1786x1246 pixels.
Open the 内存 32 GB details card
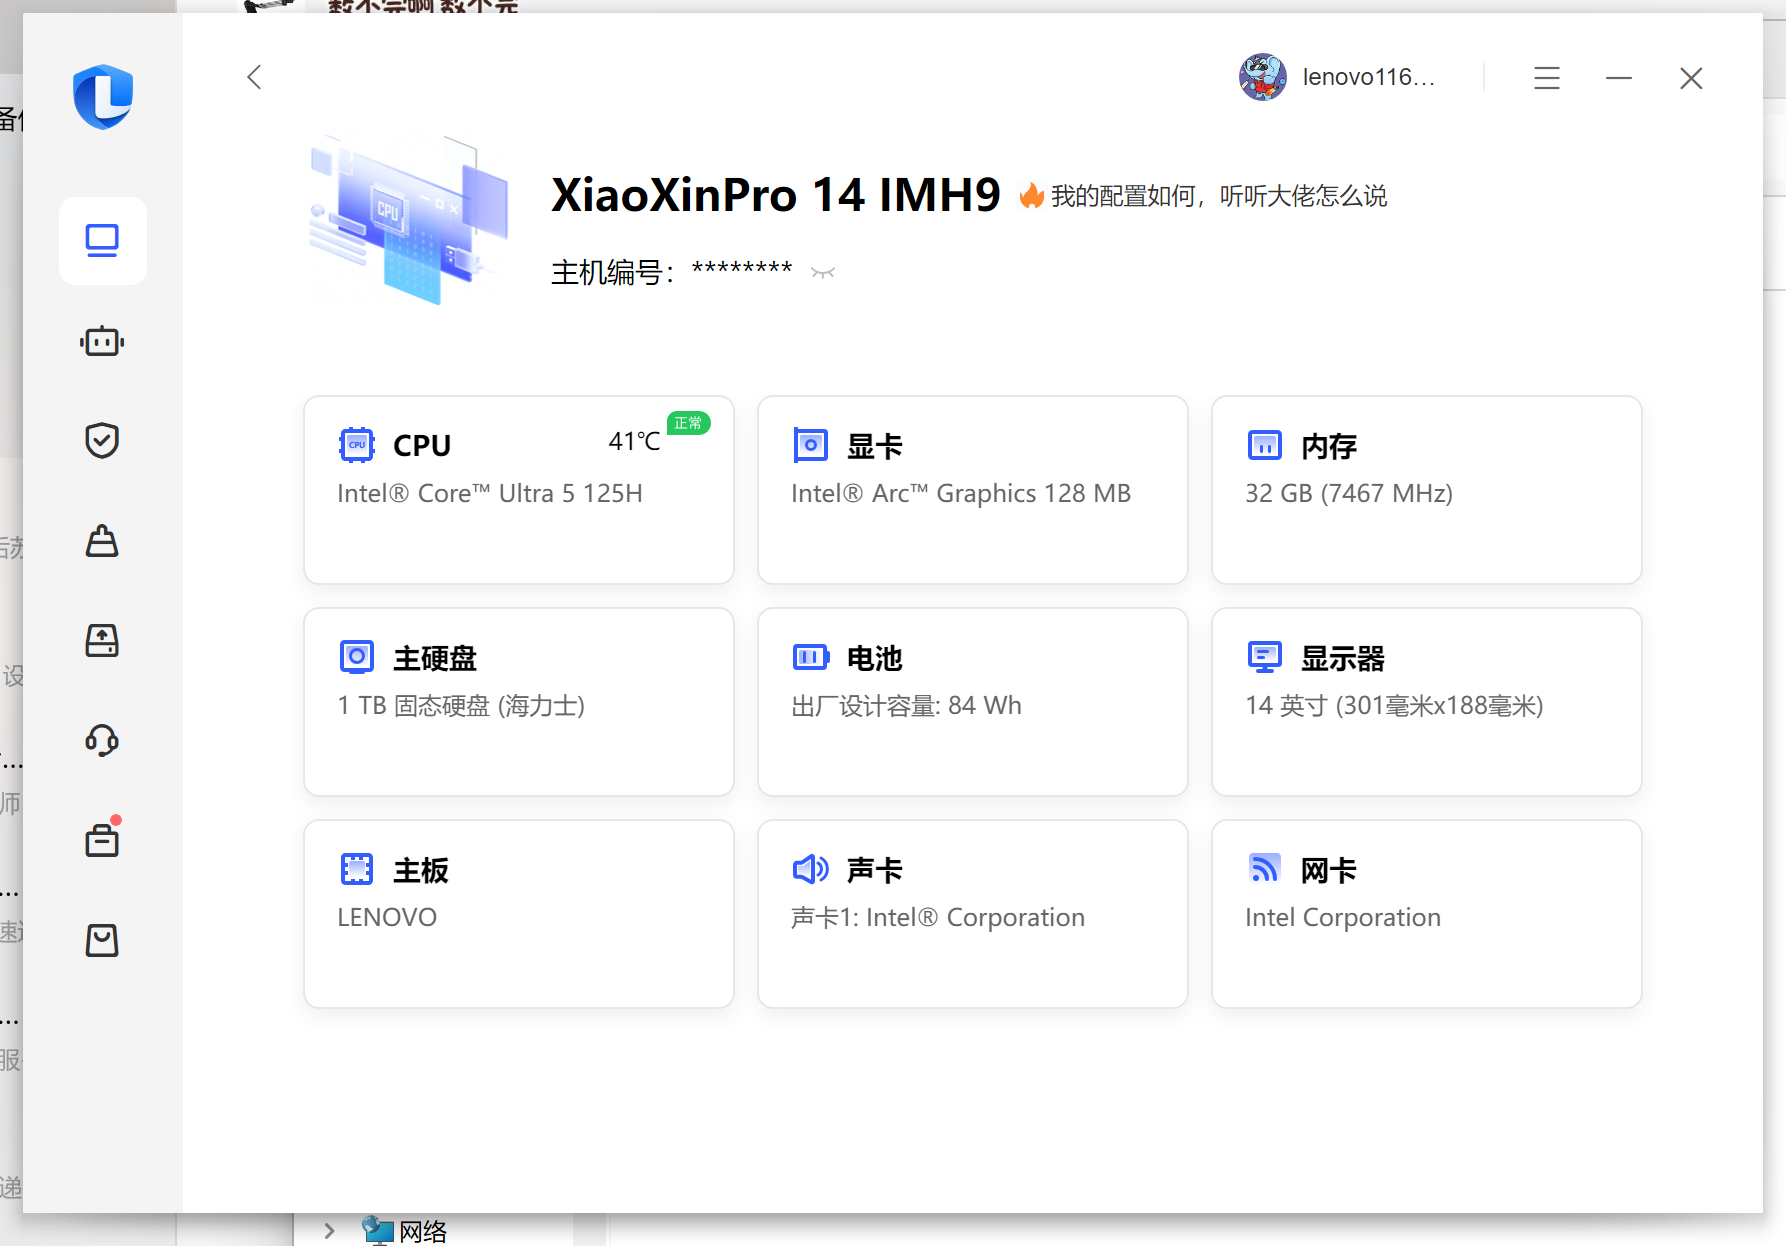coord(1427,490)
